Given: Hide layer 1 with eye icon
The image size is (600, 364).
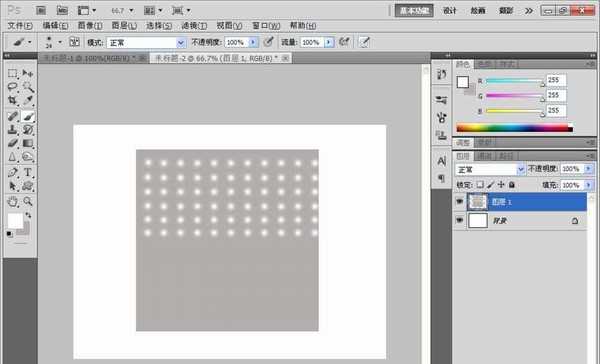Looking at the screenshot, I should click(x=459, y=202).
